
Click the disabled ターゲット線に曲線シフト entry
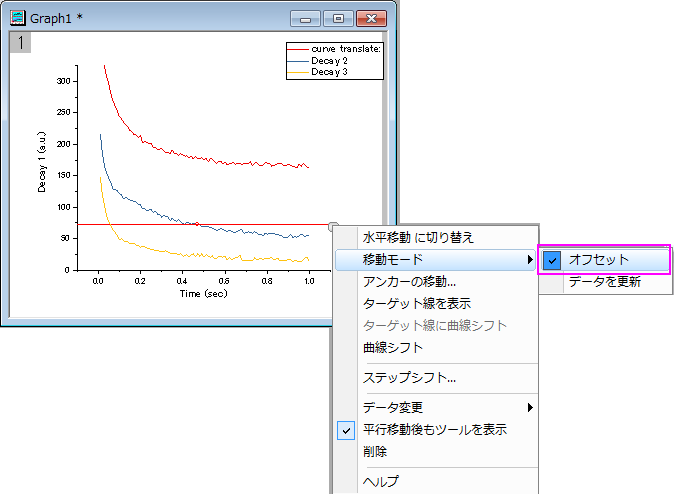point(435,325)
